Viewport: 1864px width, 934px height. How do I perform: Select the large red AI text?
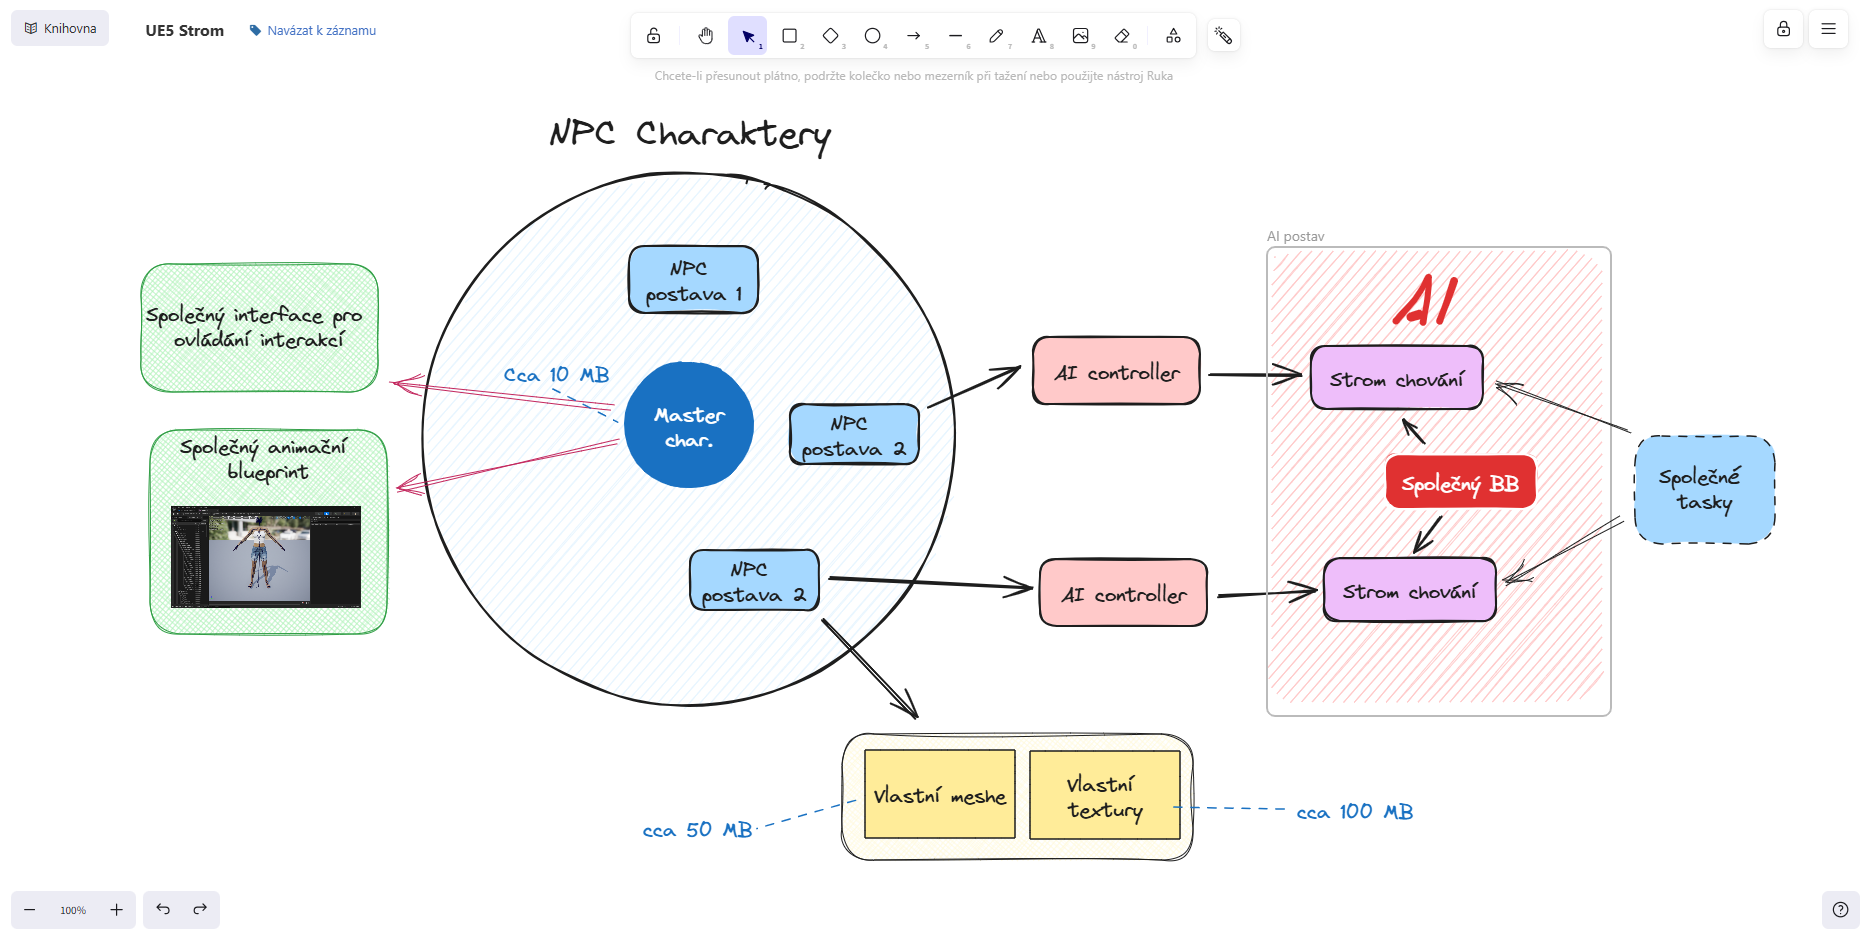pos(1426,300)
